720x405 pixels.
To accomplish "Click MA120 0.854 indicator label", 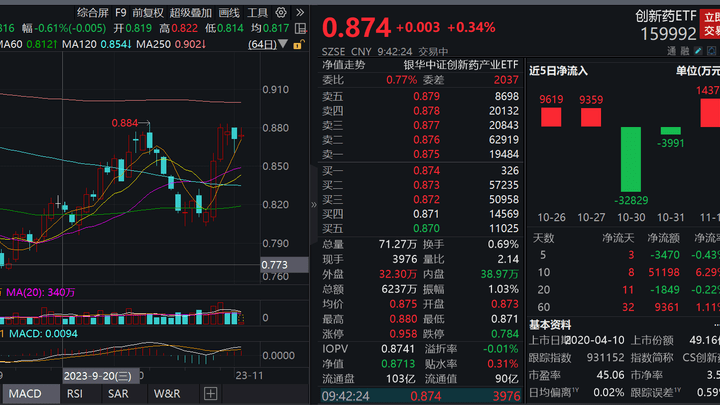I will [x=96, y=45].
